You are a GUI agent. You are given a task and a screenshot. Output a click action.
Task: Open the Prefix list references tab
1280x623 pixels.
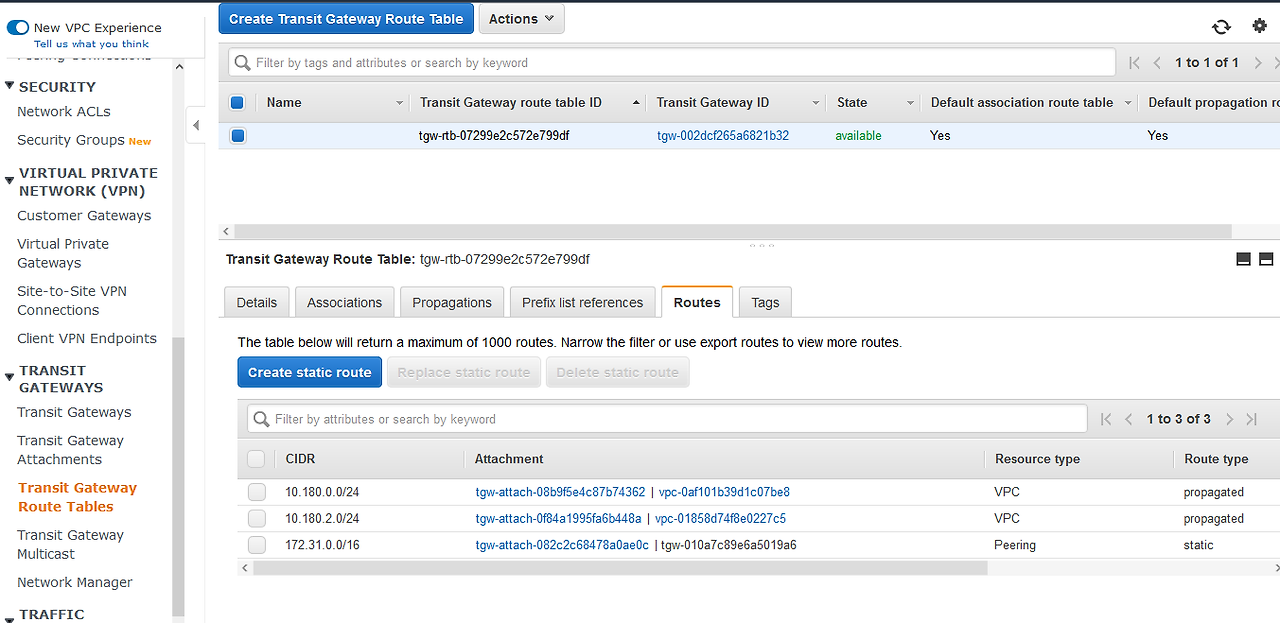(x=582, y=302)
